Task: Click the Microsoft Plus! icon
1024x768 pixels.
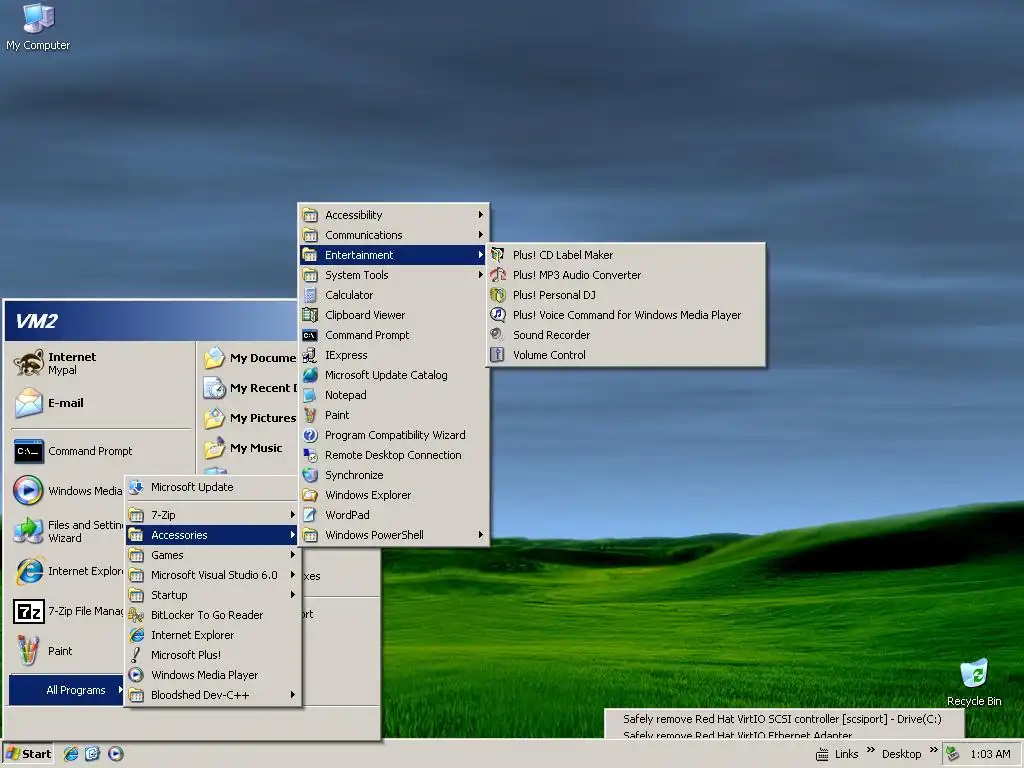Action: [x=136, y=655]
